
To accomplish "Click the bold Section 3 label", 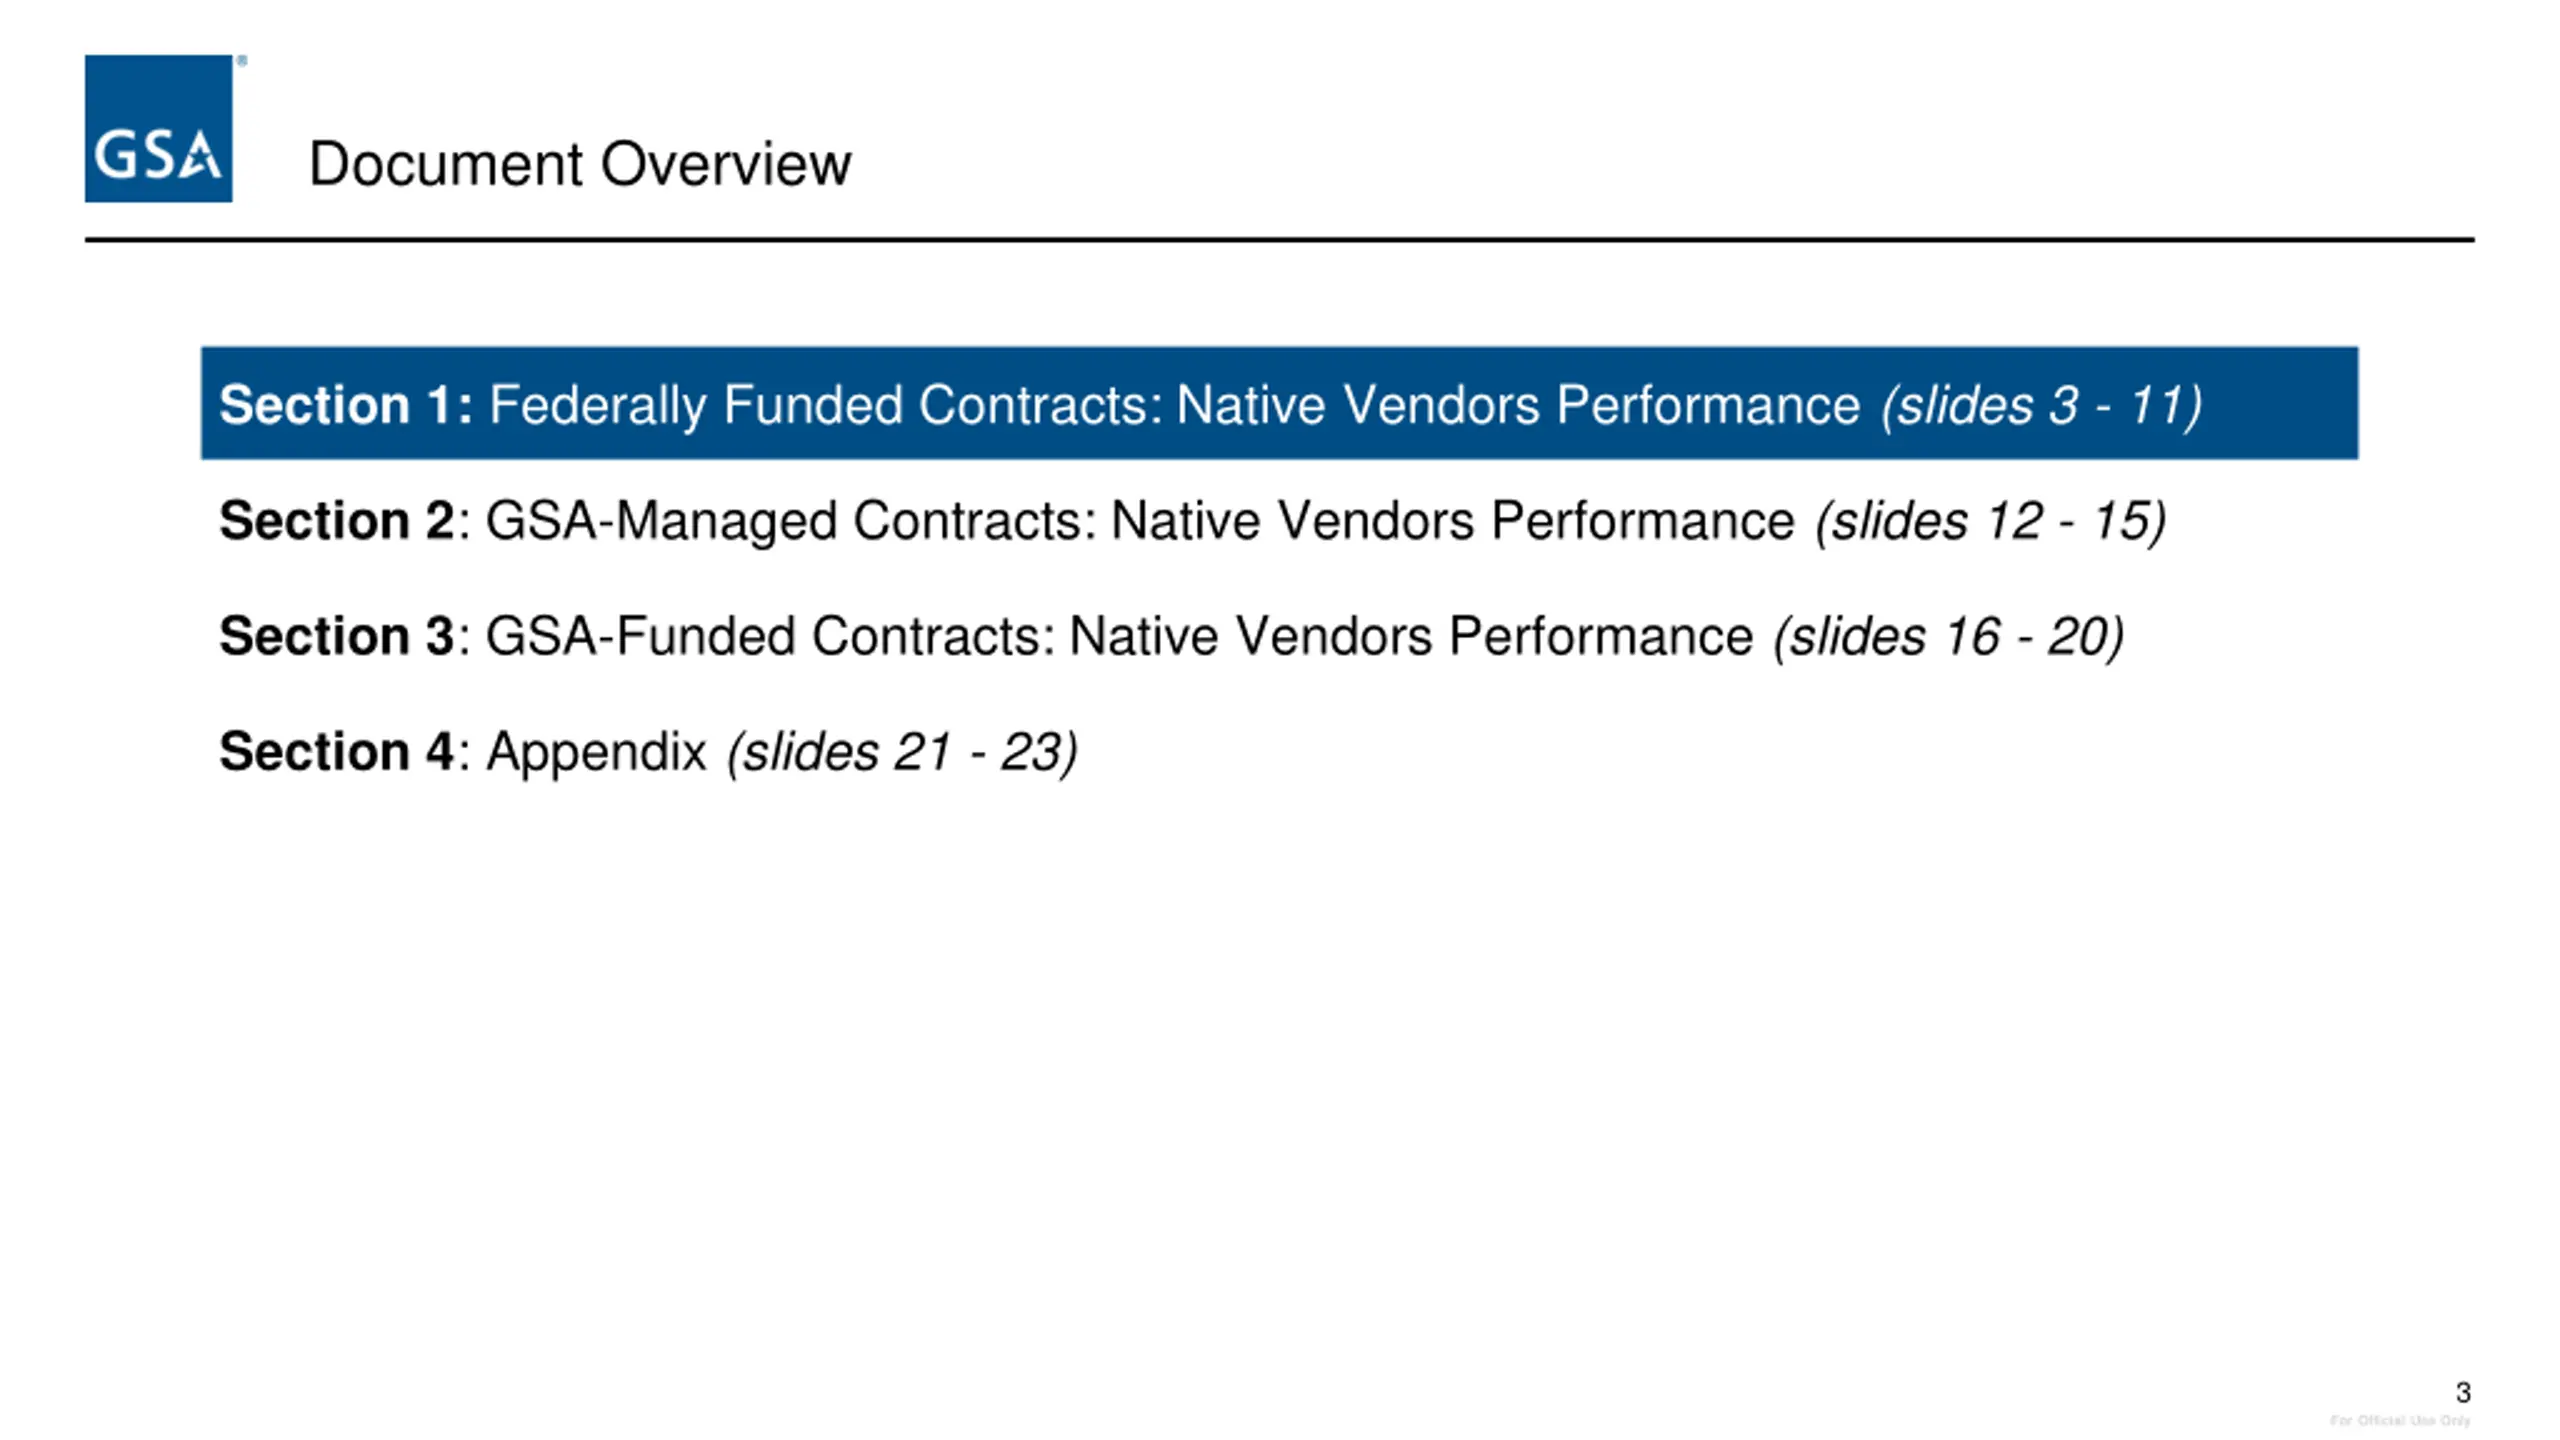I will pos(337,636).
